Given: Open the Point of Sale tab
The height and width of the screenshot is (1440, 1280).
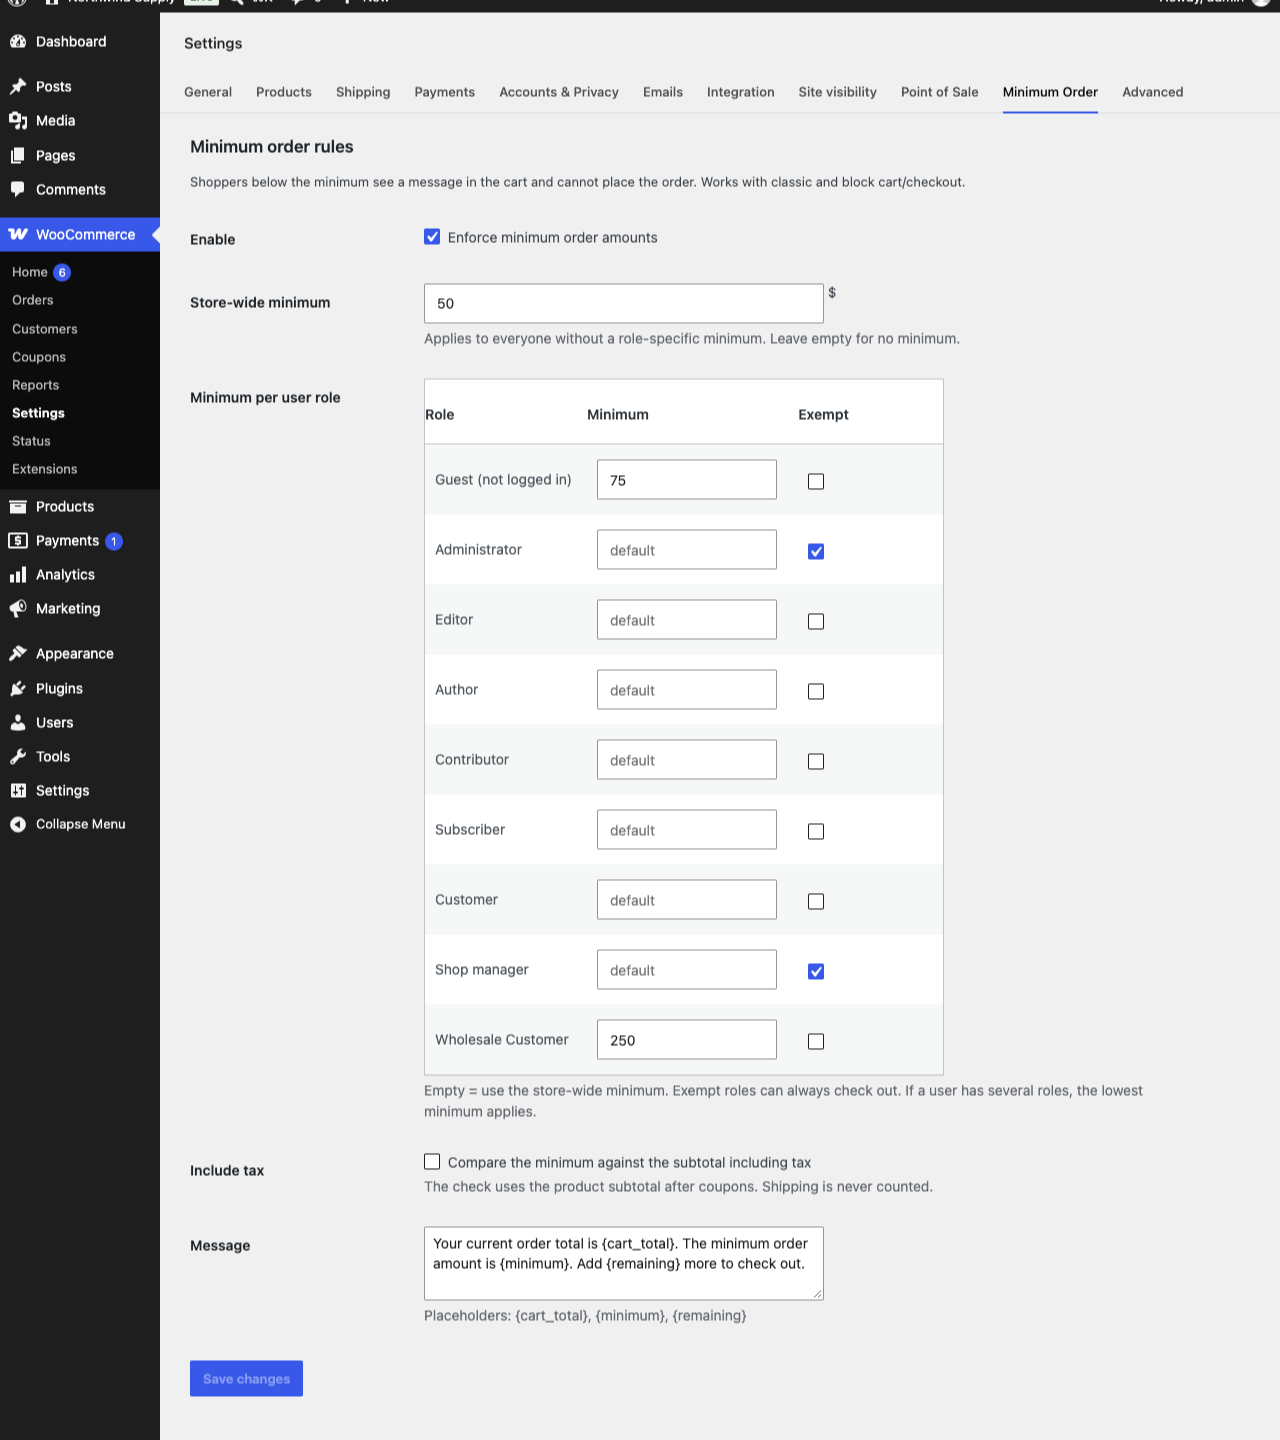Looking at the screenshot, I should pos(940,92).
